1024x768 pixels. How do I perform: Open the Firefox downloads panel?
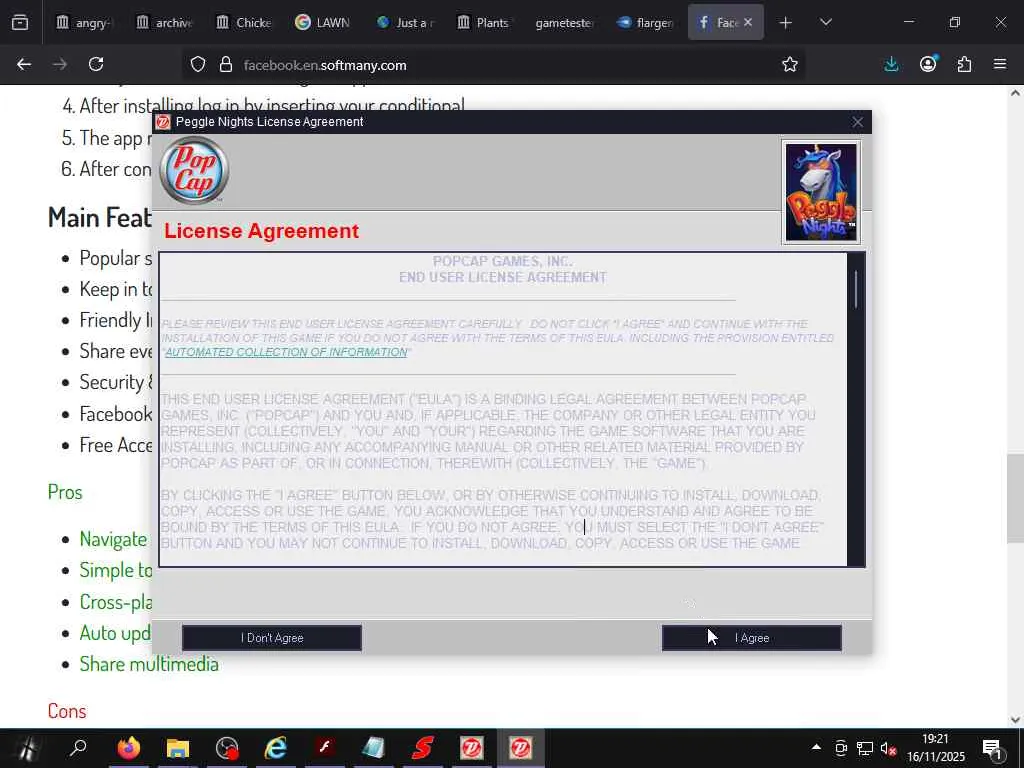pos(891,64)
